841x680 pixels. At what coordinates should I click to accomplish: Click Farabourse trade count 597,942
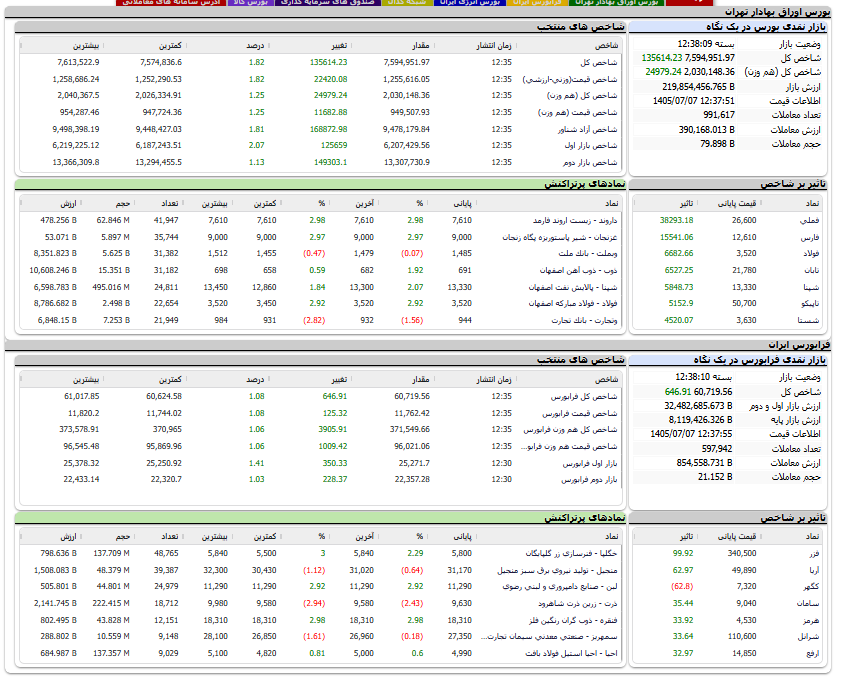pos(717,449)
